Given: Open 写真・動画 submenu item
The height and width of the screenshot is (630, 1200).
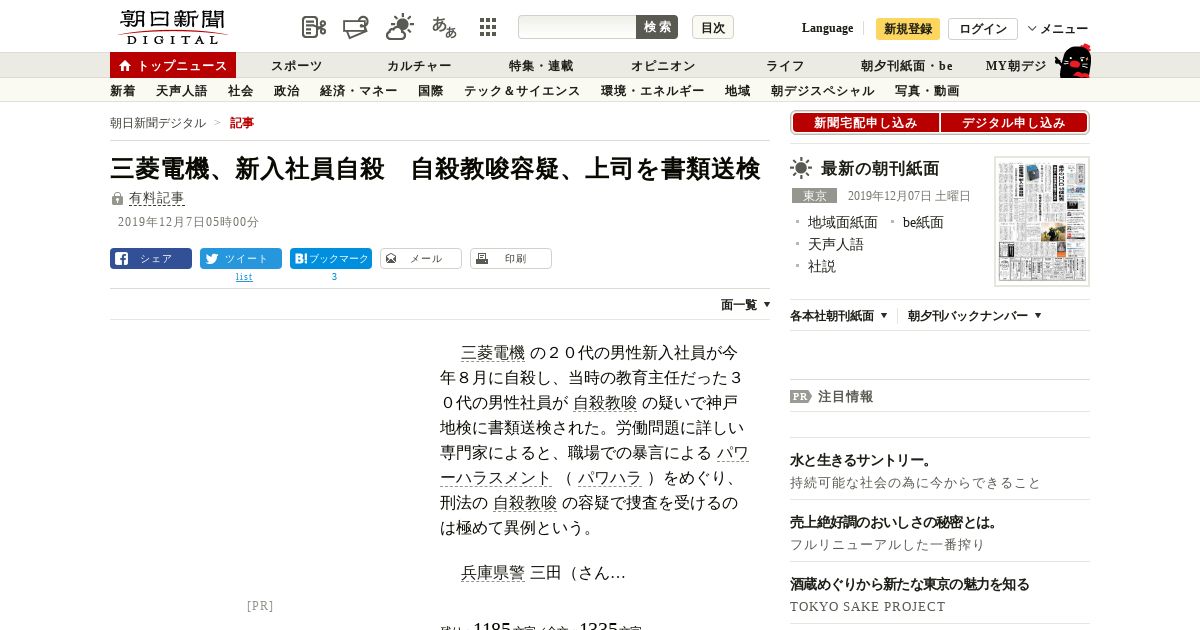Looking at the screenshot, I should pyautogui.click(x=927, y=90).
